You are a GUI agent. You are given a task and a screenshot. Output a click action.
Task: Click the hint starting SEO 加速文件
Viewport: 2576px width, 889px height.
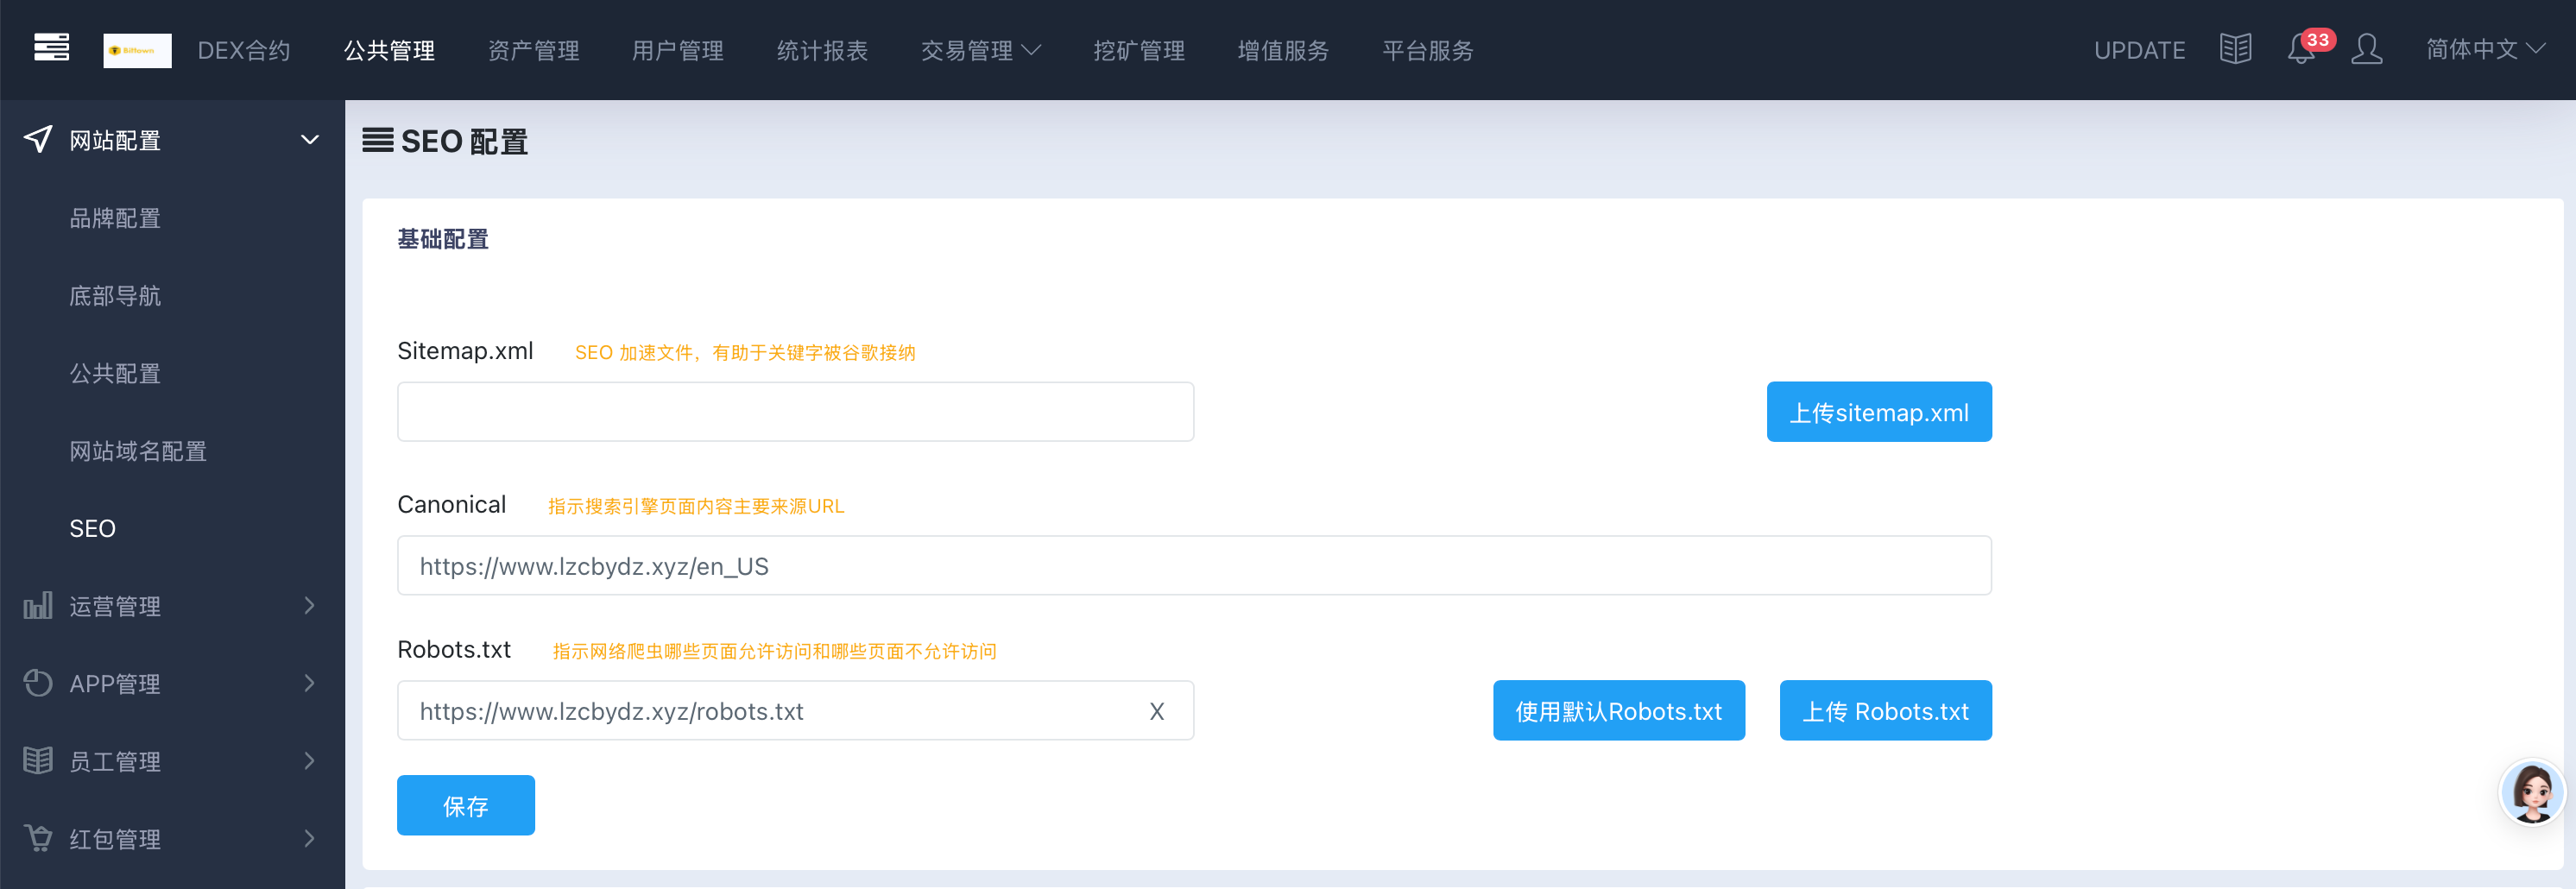[x=745, y=352]
